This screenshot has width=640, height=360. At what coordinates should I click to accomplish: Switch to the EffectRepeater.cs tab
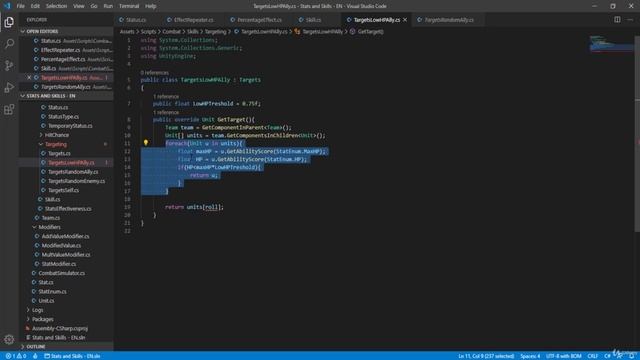pyautogui.click(x=193, y=20)
